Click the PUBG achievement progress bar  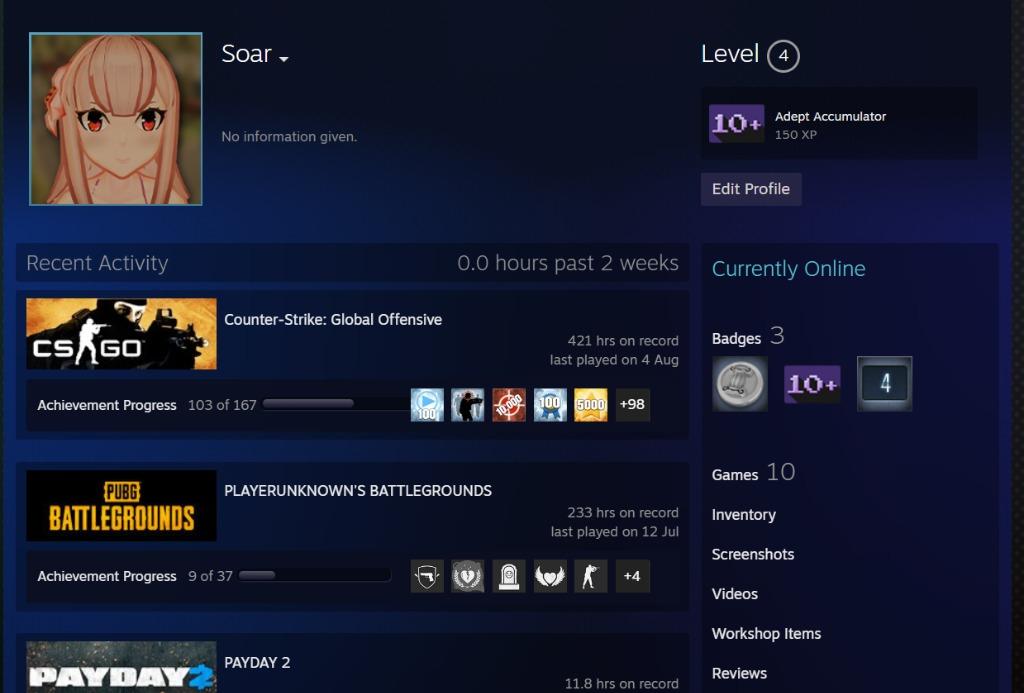[x=315, y=575]
